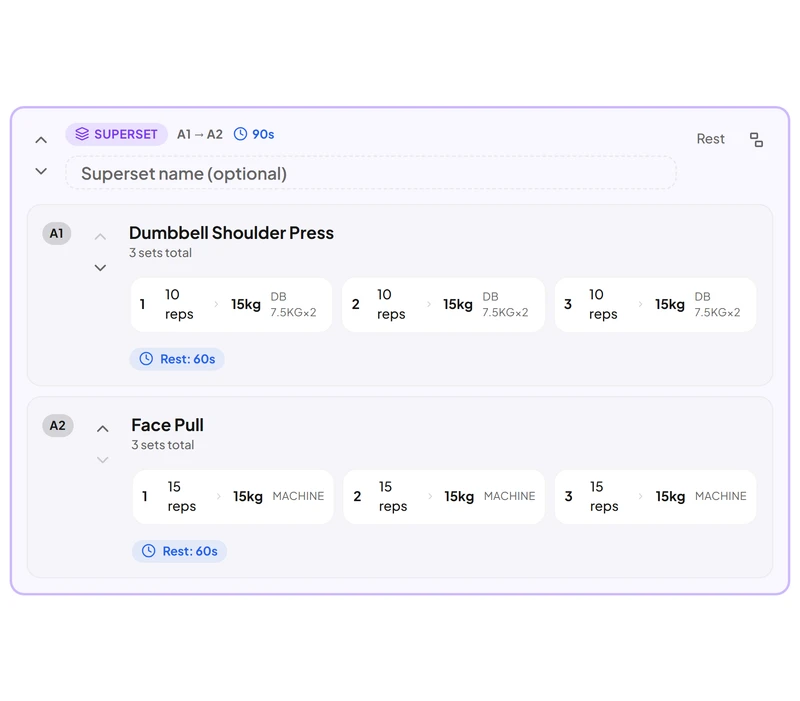
Task: Click clock icon in Shoulder Press rest pill
Action: (x=146, y=359)
